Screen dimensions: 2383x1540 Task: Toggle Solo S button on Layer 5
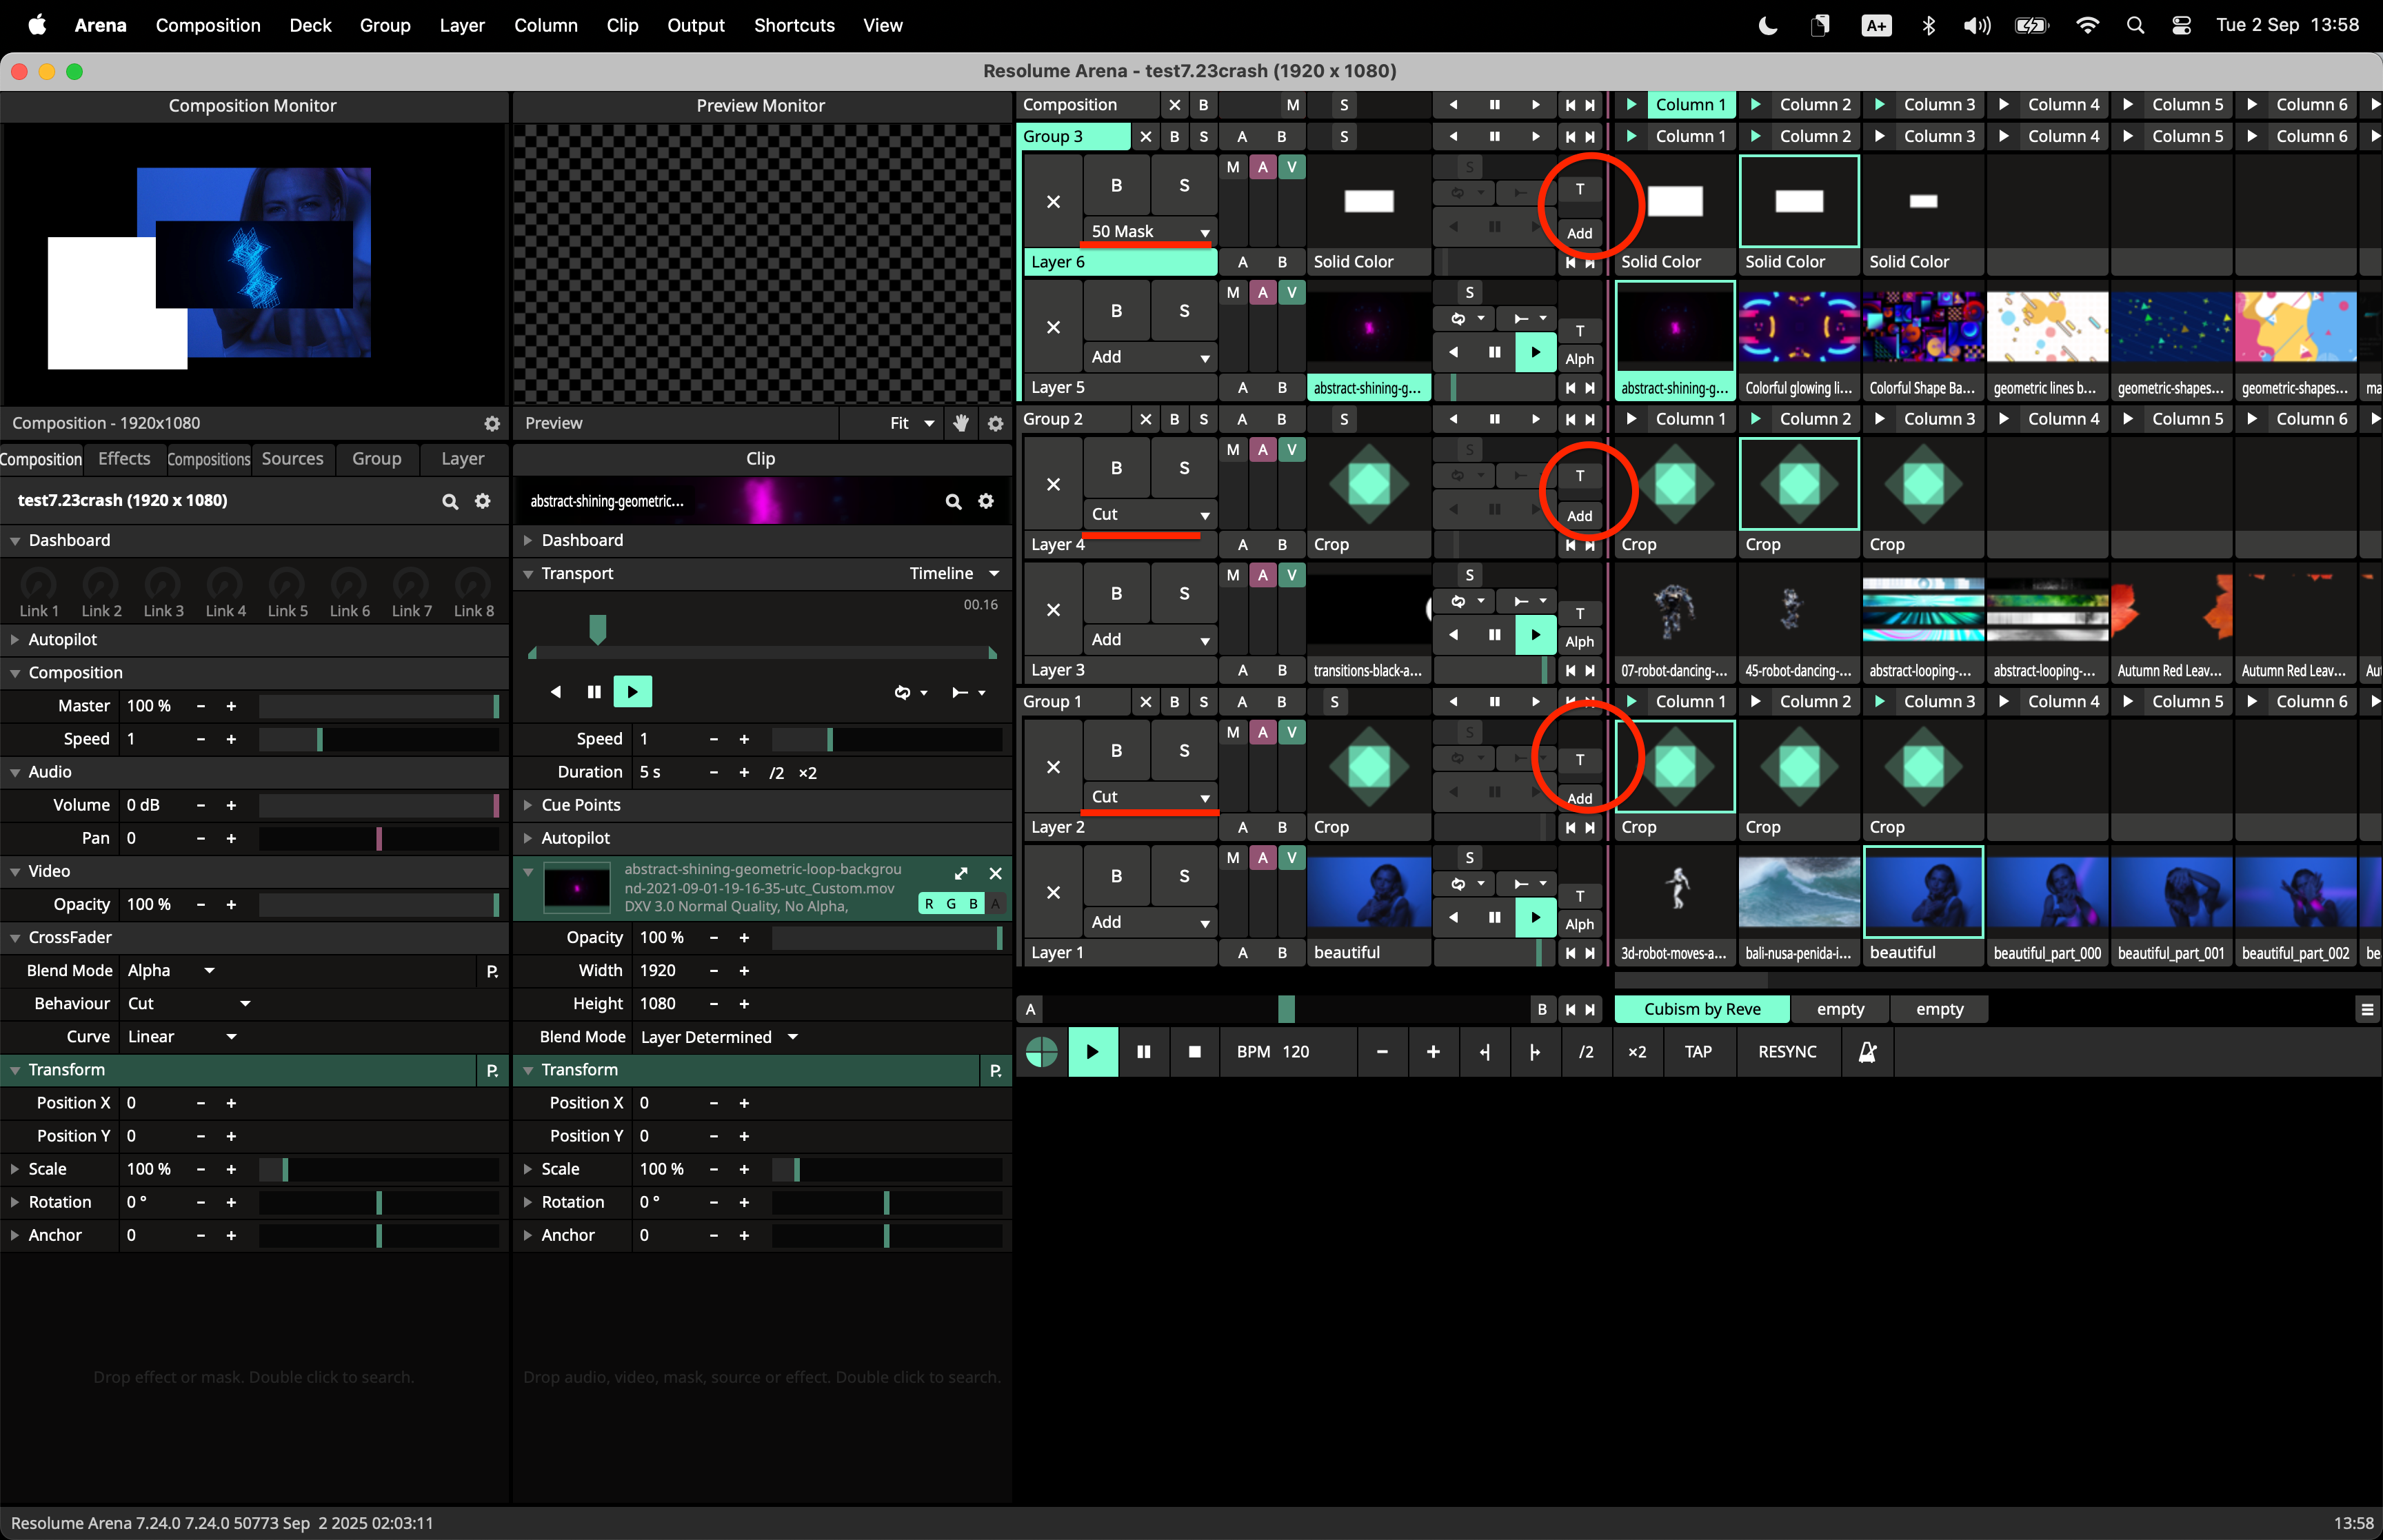point(1184,311)
